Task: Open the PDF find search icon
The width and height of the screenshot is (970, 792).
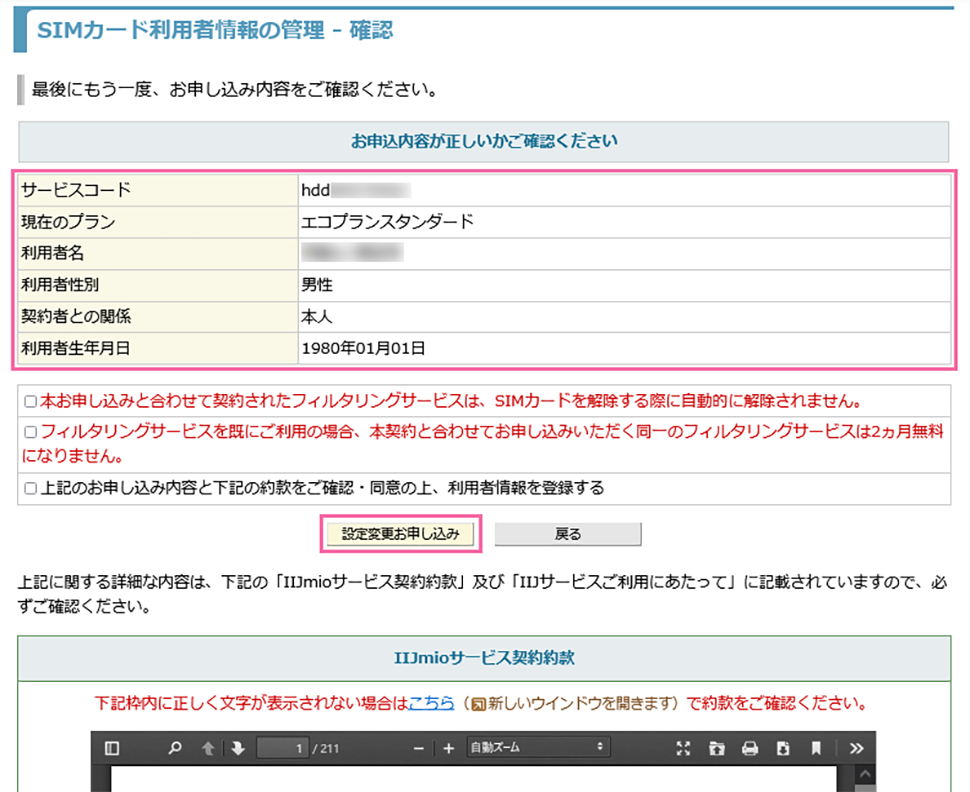Action: 176,748
